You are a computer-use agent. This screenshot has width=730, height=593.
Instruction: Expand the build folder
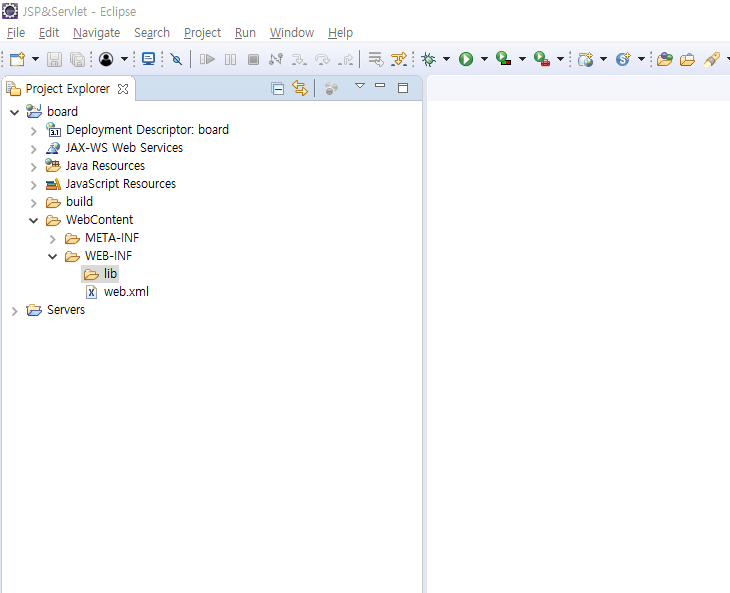[34, 203]
